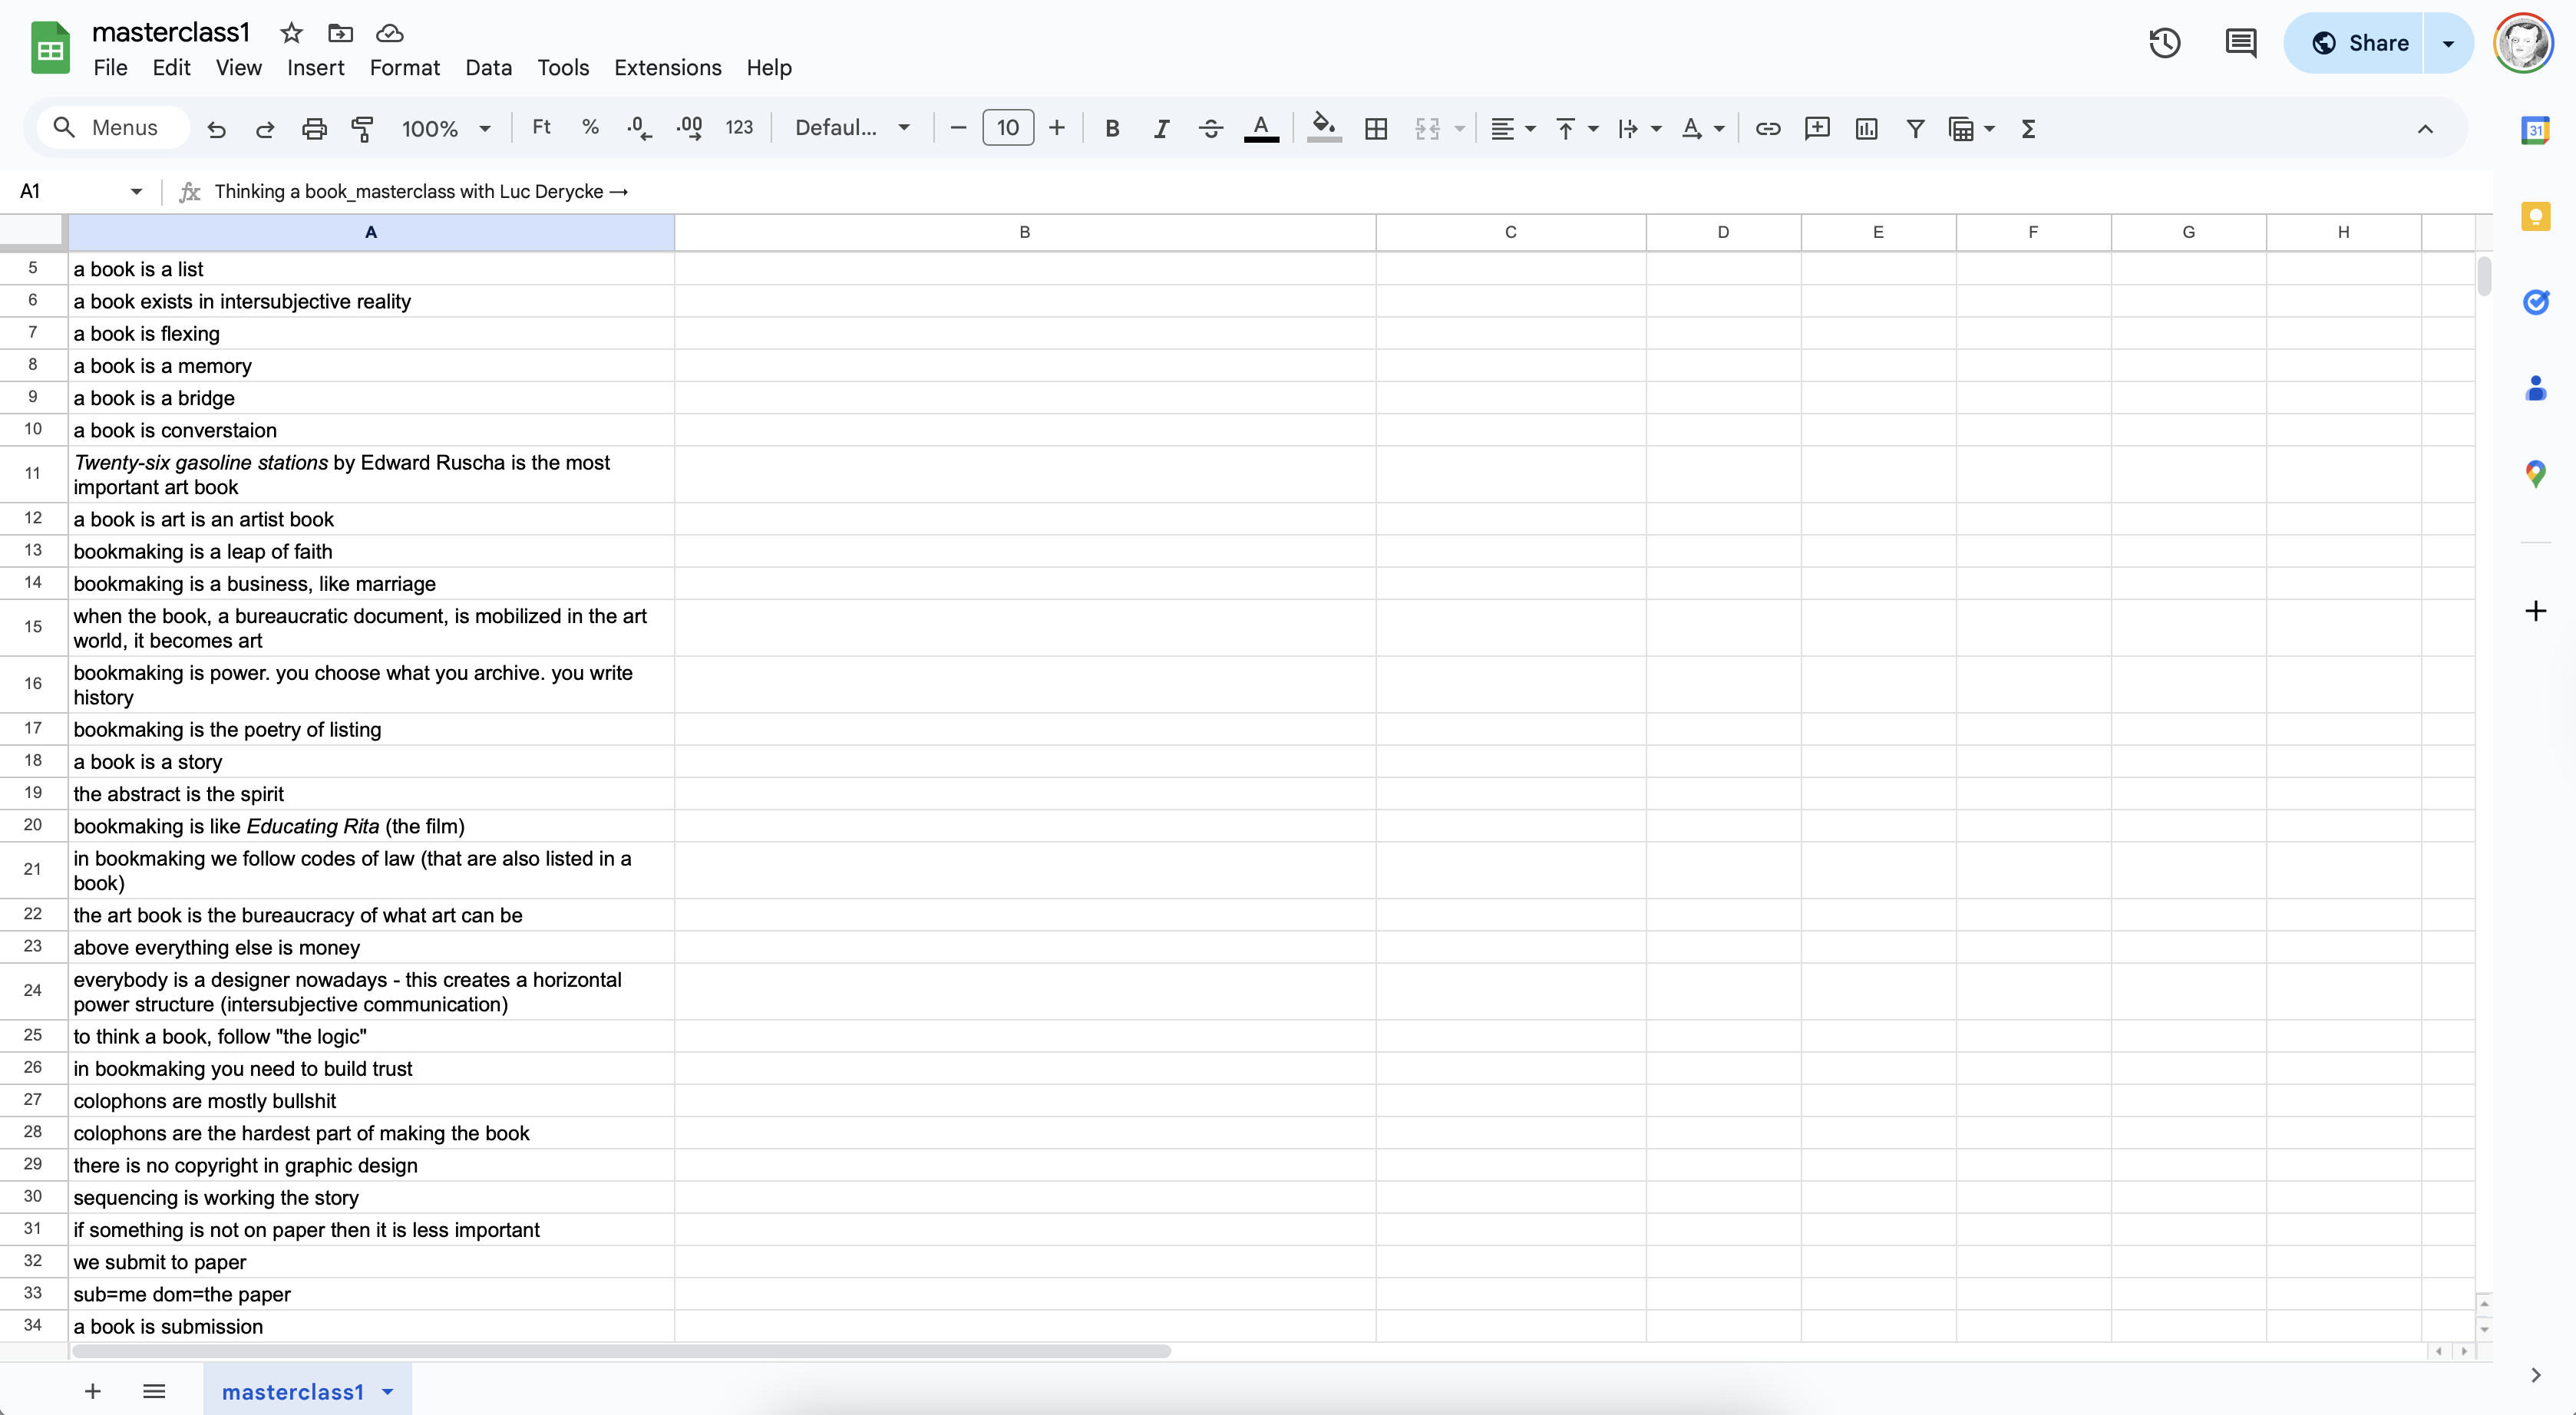Viewport: 2576px width, 1415px height.
Task: Star the masterclass1 document
Action: [x=291, y=33]
